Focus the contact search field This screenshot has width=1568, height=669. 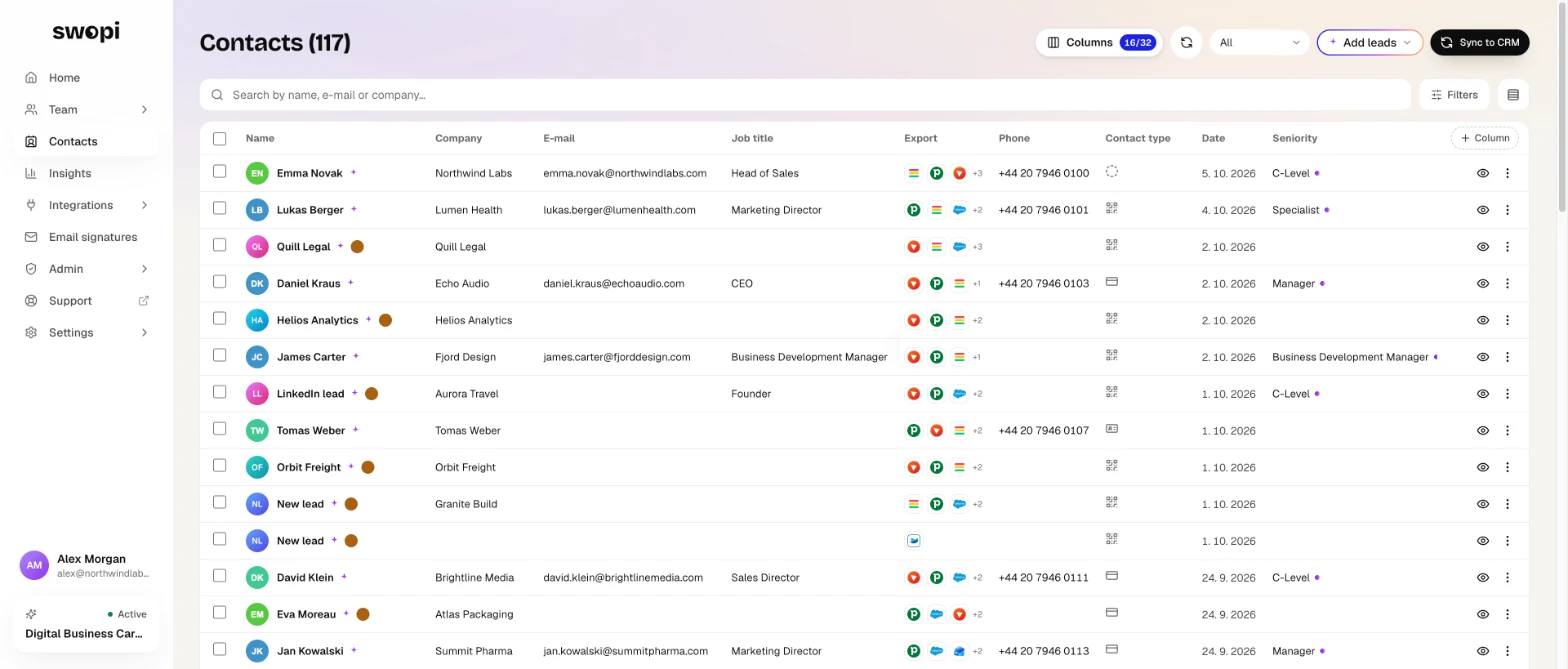[x=805, y=95]
